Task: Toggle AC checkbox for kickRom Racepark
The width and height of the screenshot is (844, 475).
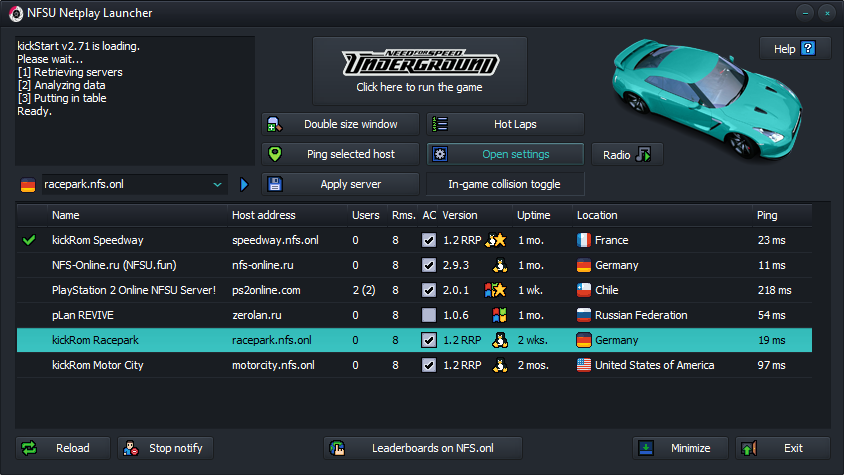Action: [x=429, y=340]
